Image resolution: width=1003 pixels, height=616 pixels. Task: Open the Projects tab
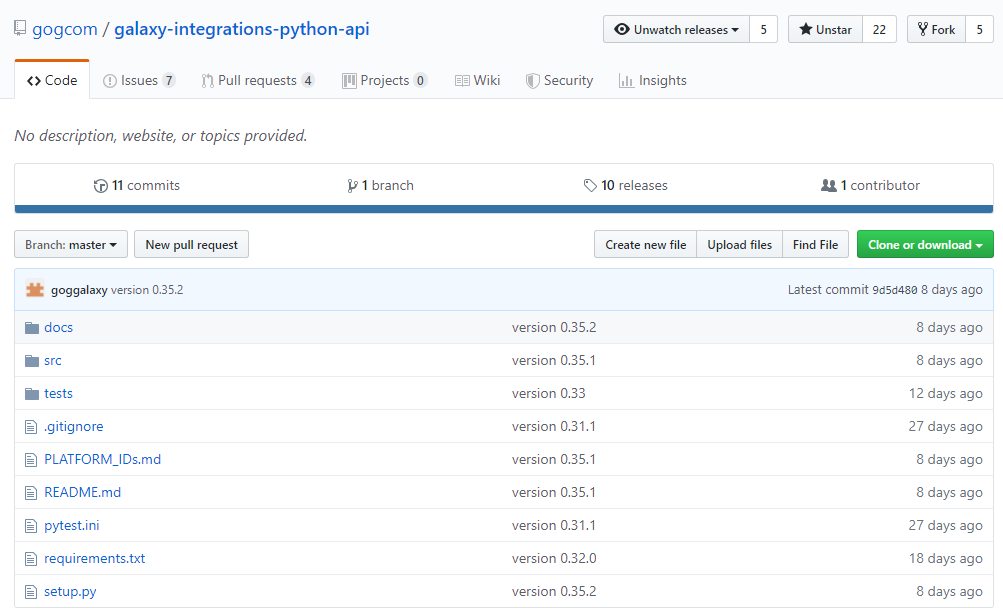(384, 81)
